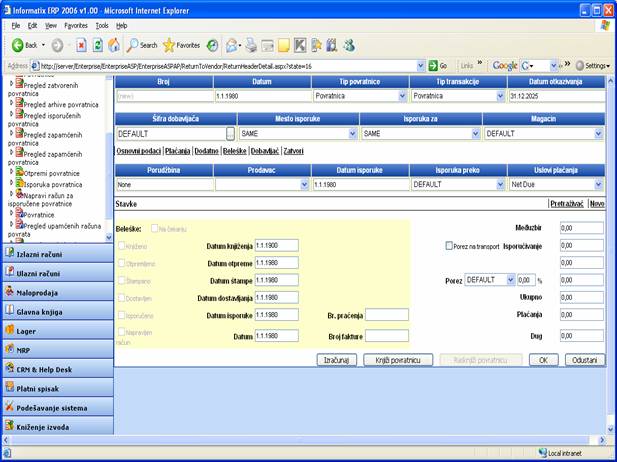Click the Print icon in toolbar
Screen dimensions: 617x462
tap(251, 46)
